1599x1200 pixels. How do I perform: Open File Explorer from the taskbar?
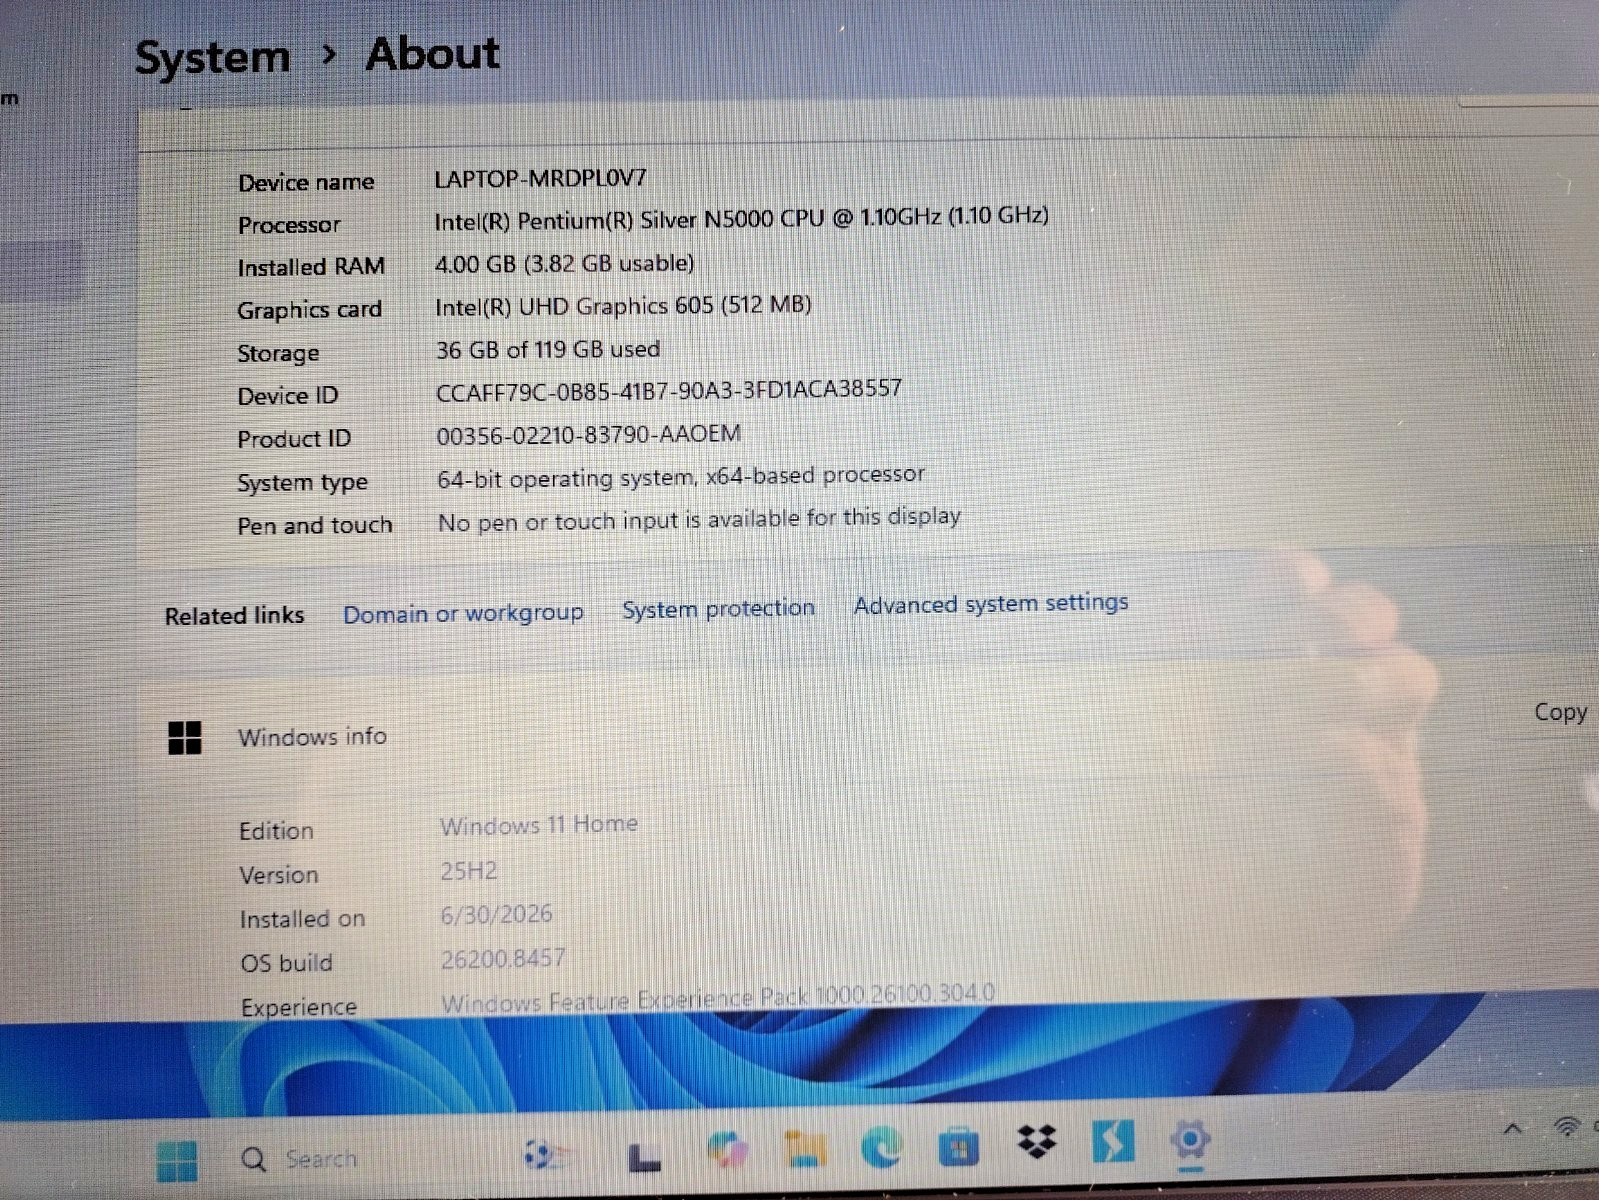[x=805, y=1149]
